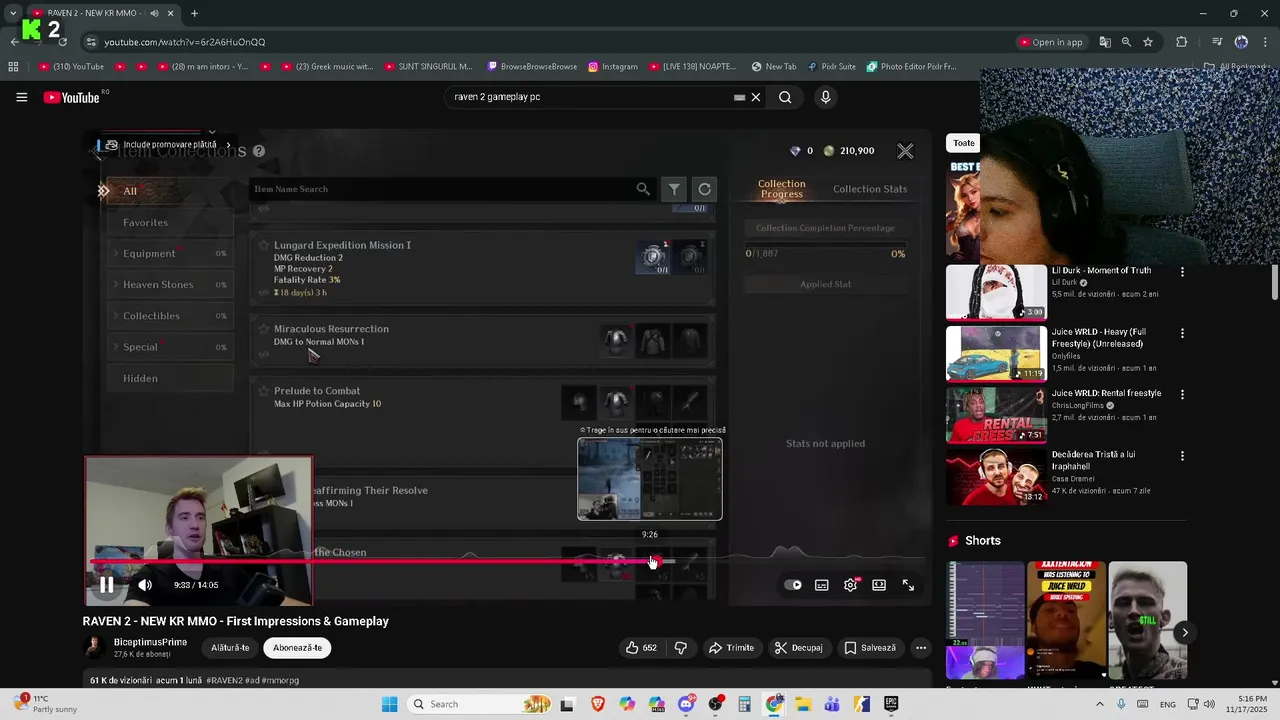Mute the RAVEN 2 tab audio icon
This screenshot has width=1280, height=720.
point(154,13)
